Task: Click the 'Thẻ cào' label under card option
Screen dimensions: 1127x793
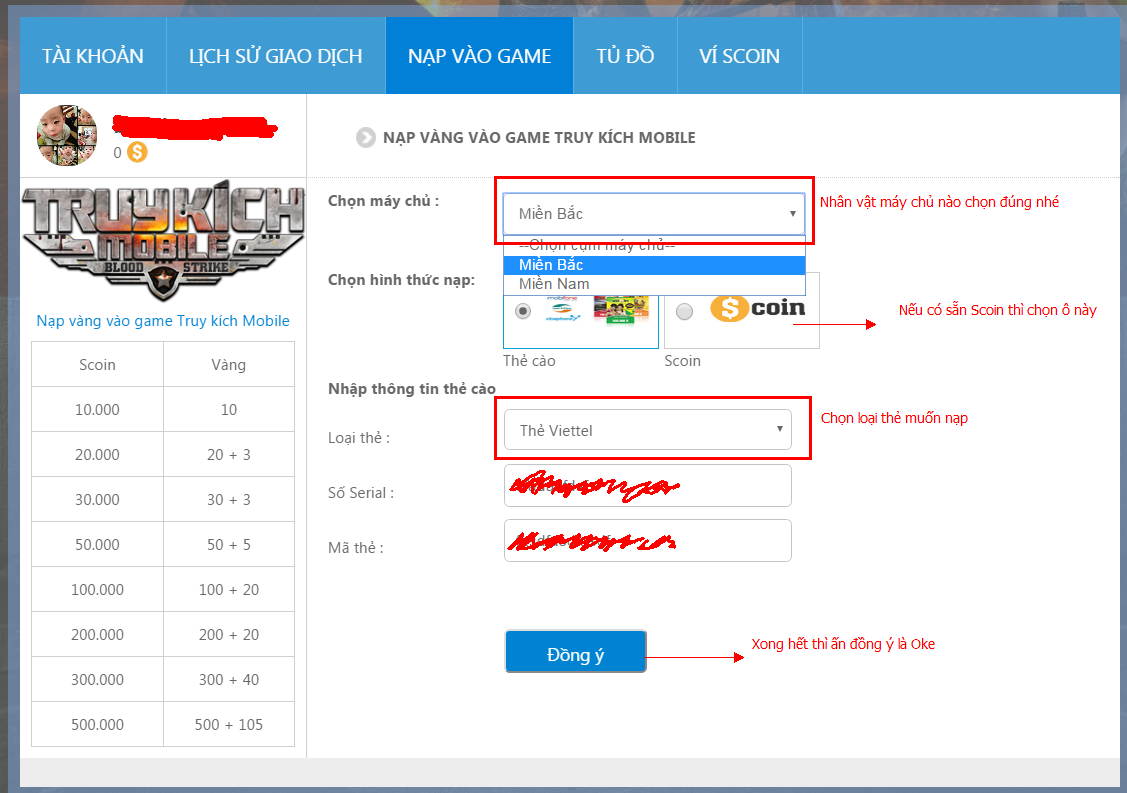Action: click(x=529, y=361)
